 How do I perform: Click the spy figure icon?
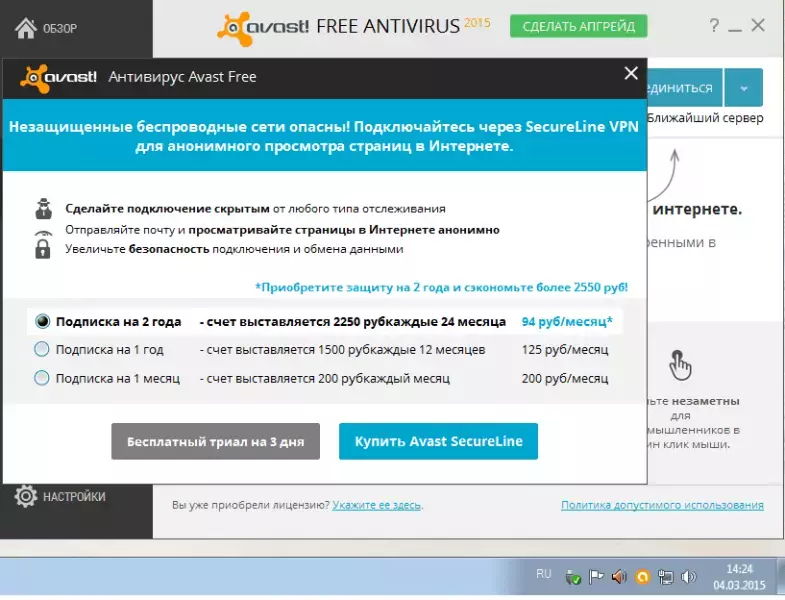44,209
